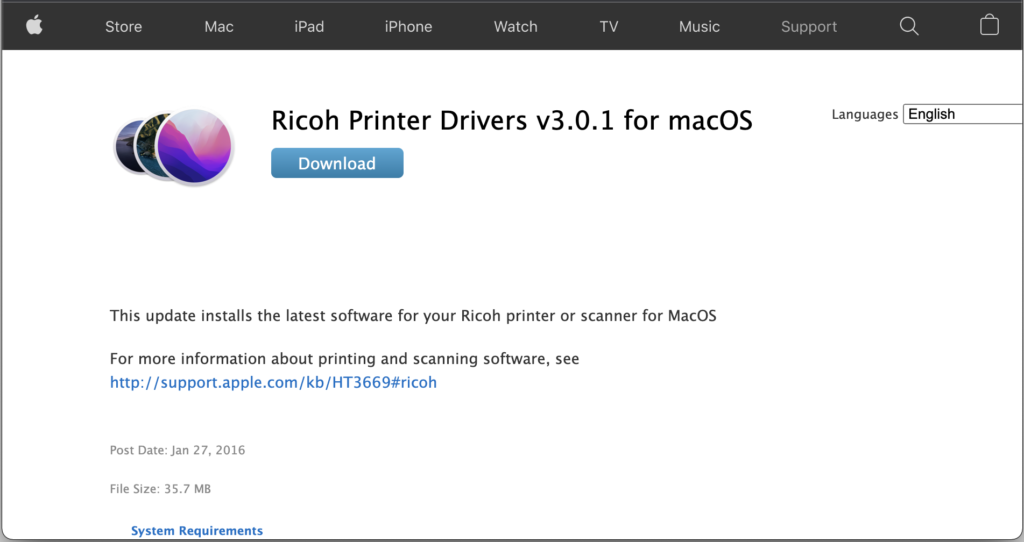Click the File Size: 35.7 MB text
Viewport: 1024px width, 542px height.
click(160, 488)
